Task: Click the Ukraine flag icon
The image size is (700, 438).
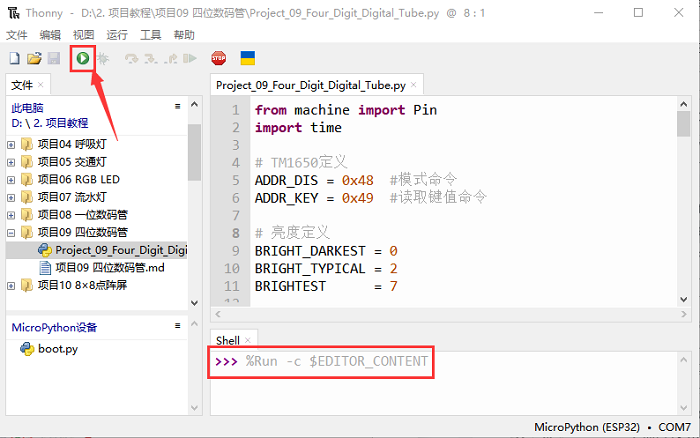Action: click(x=247, y=59)
